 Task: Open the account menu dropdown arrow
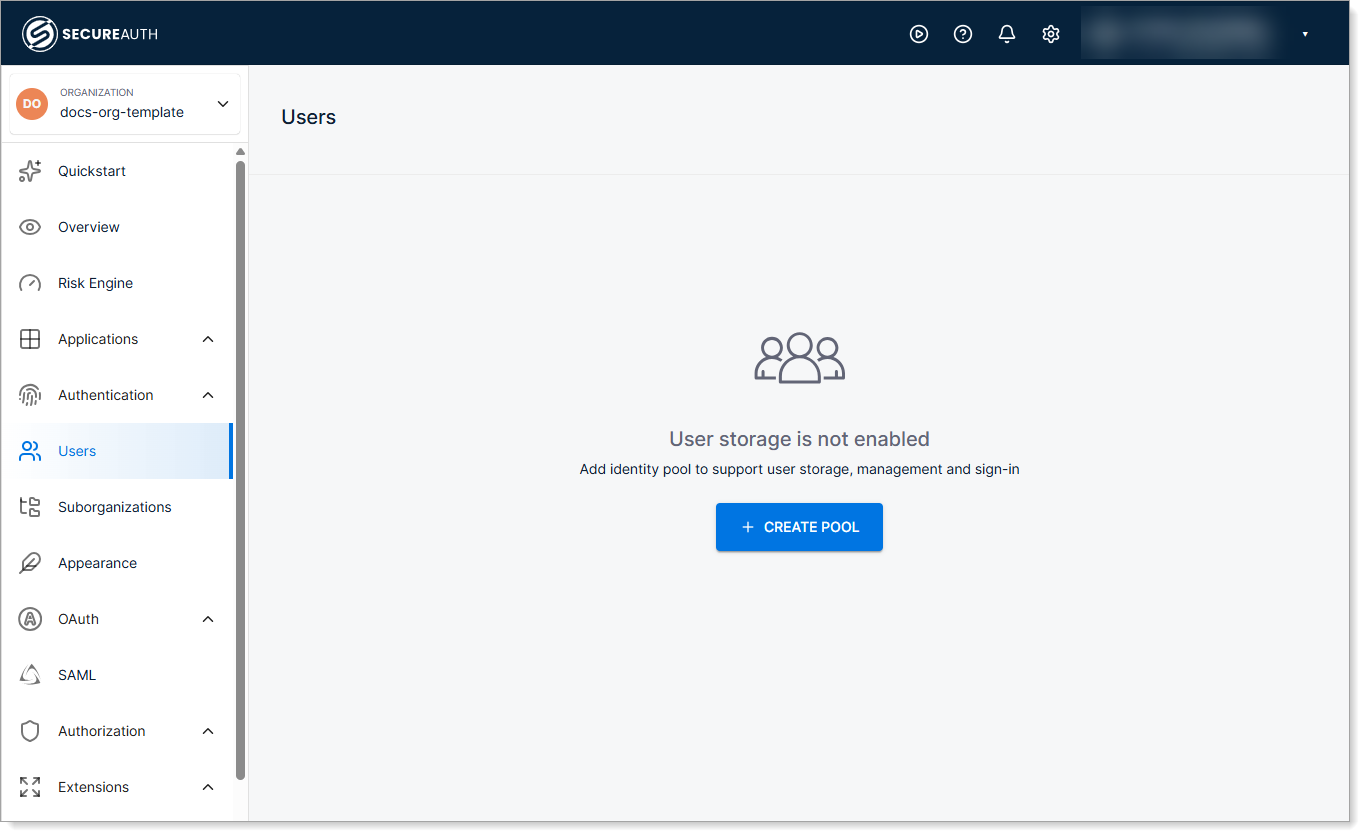(x=1304, y=33)
